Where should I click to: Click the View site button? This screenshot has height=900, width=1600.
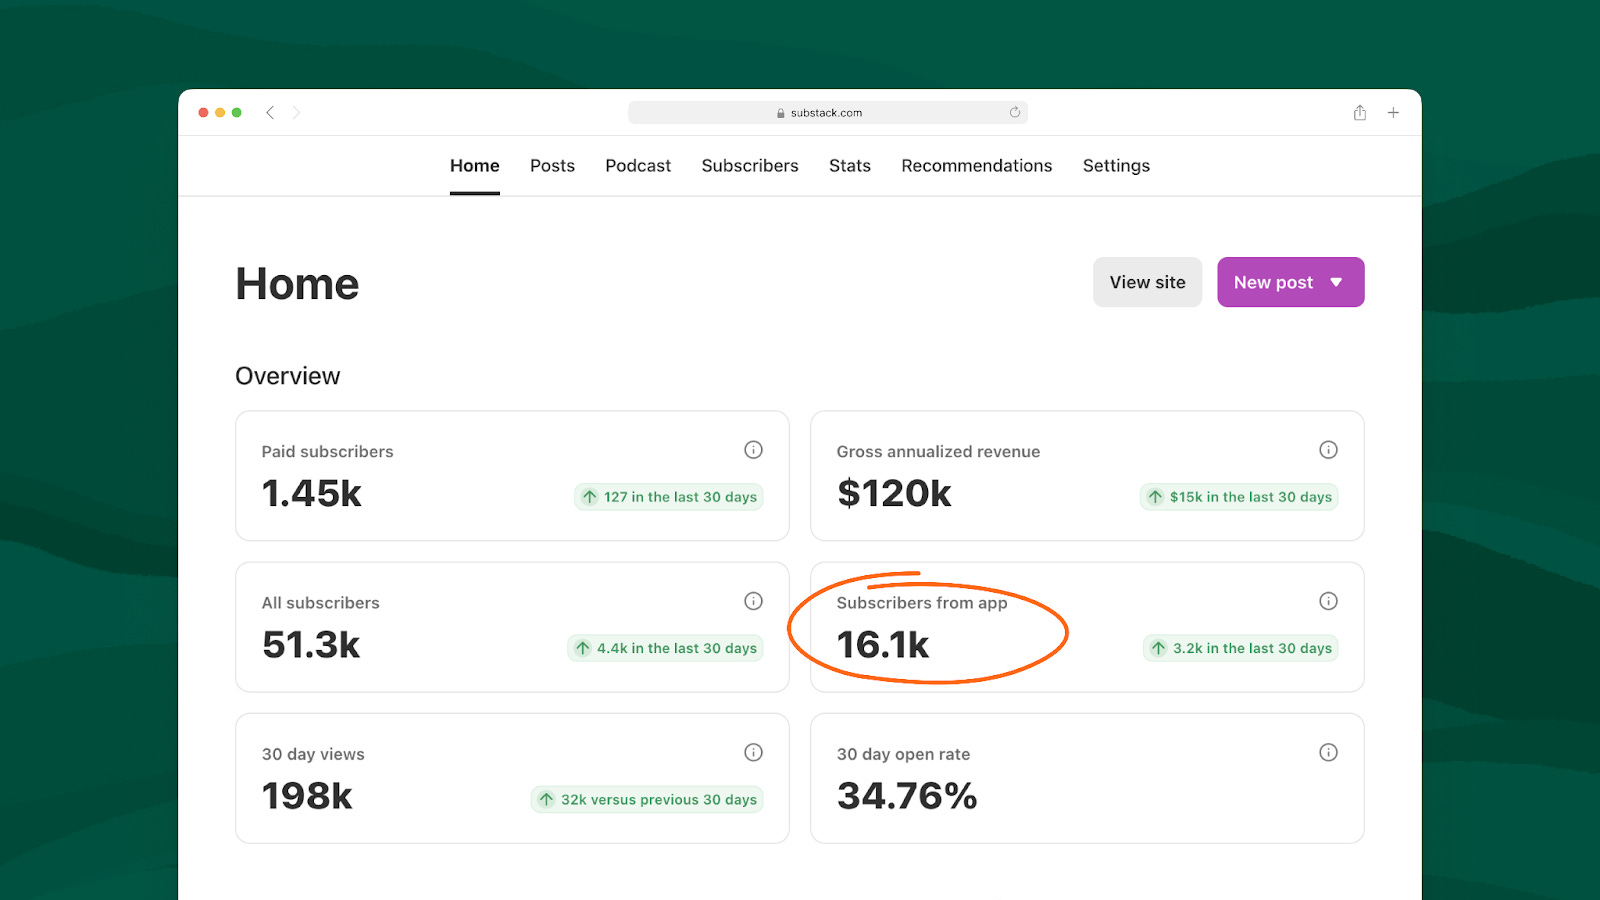[x=1148, y=282]
